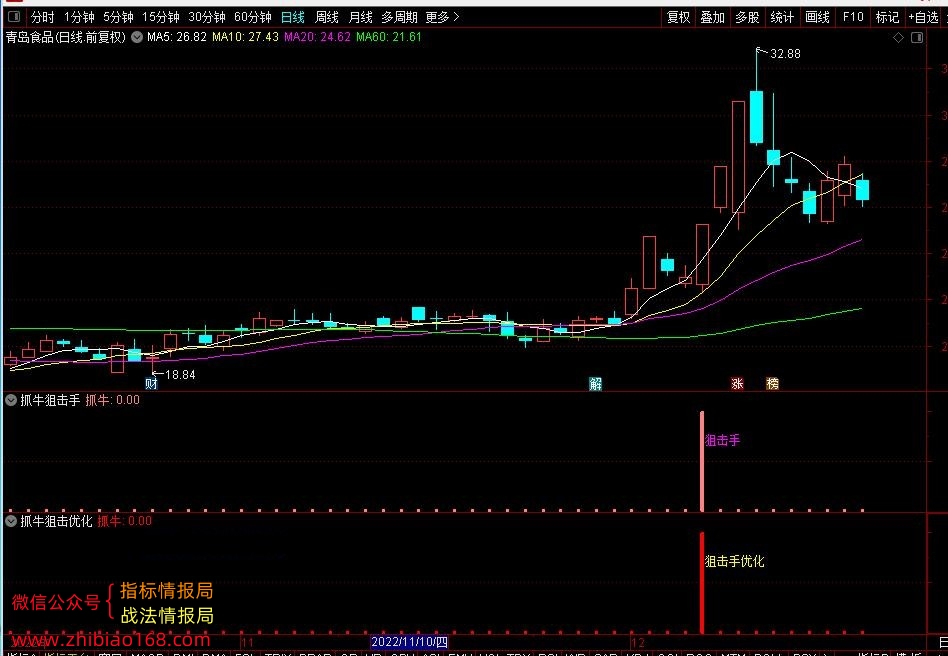Click the 抓牛狙击手 indicator name
The image size is (948, 656).
tap(50, 400)
